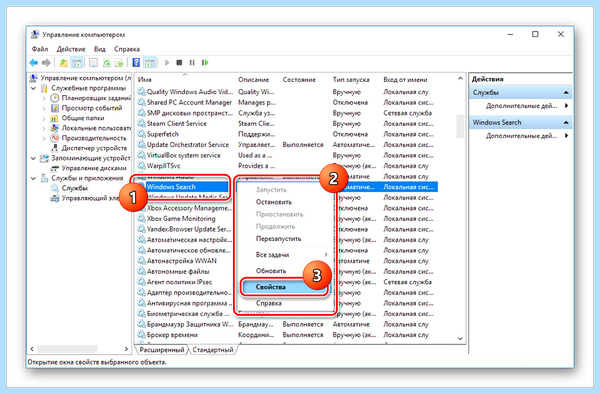
Task: Click the gear icon of Superfetch row
Action: (x=142, y=134)
